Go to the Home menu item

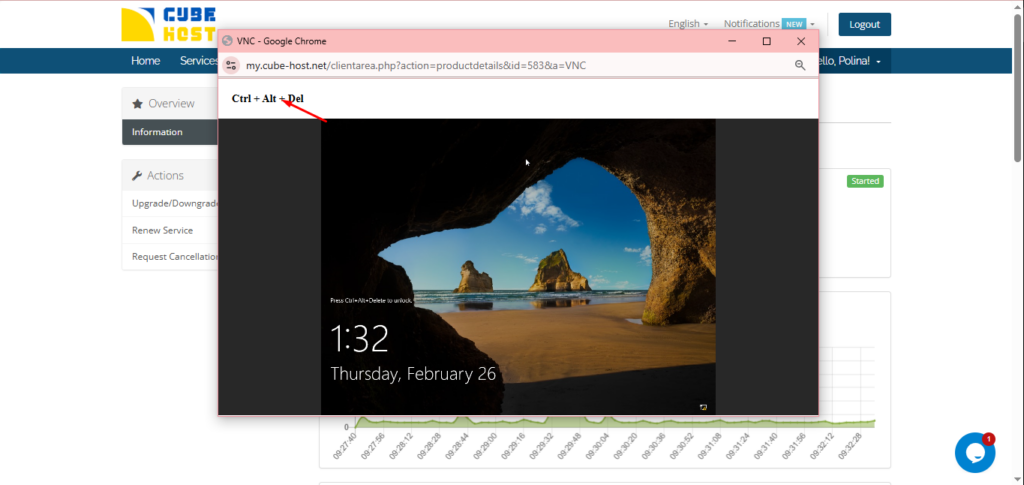click(145, 61)
